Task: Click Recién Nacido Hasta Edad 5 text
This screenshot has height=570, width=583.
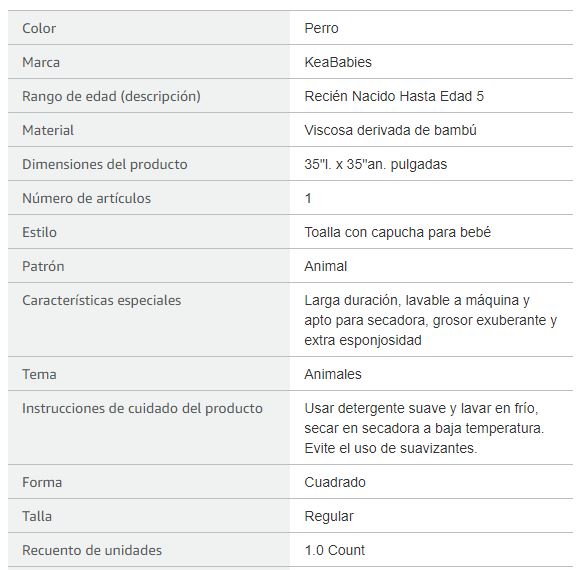Action: point(394,96)
